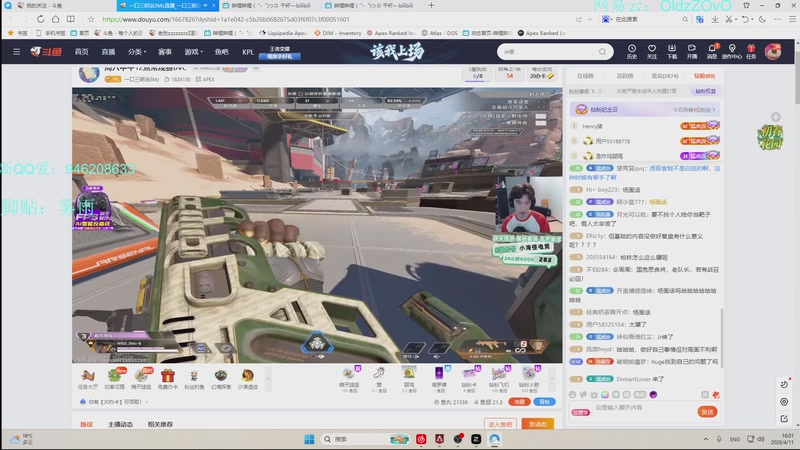Open Henry猪 row in fan ranking
The height and width of the screenshot is (450, 800).
pyautogui.click(x=644, y=126)
